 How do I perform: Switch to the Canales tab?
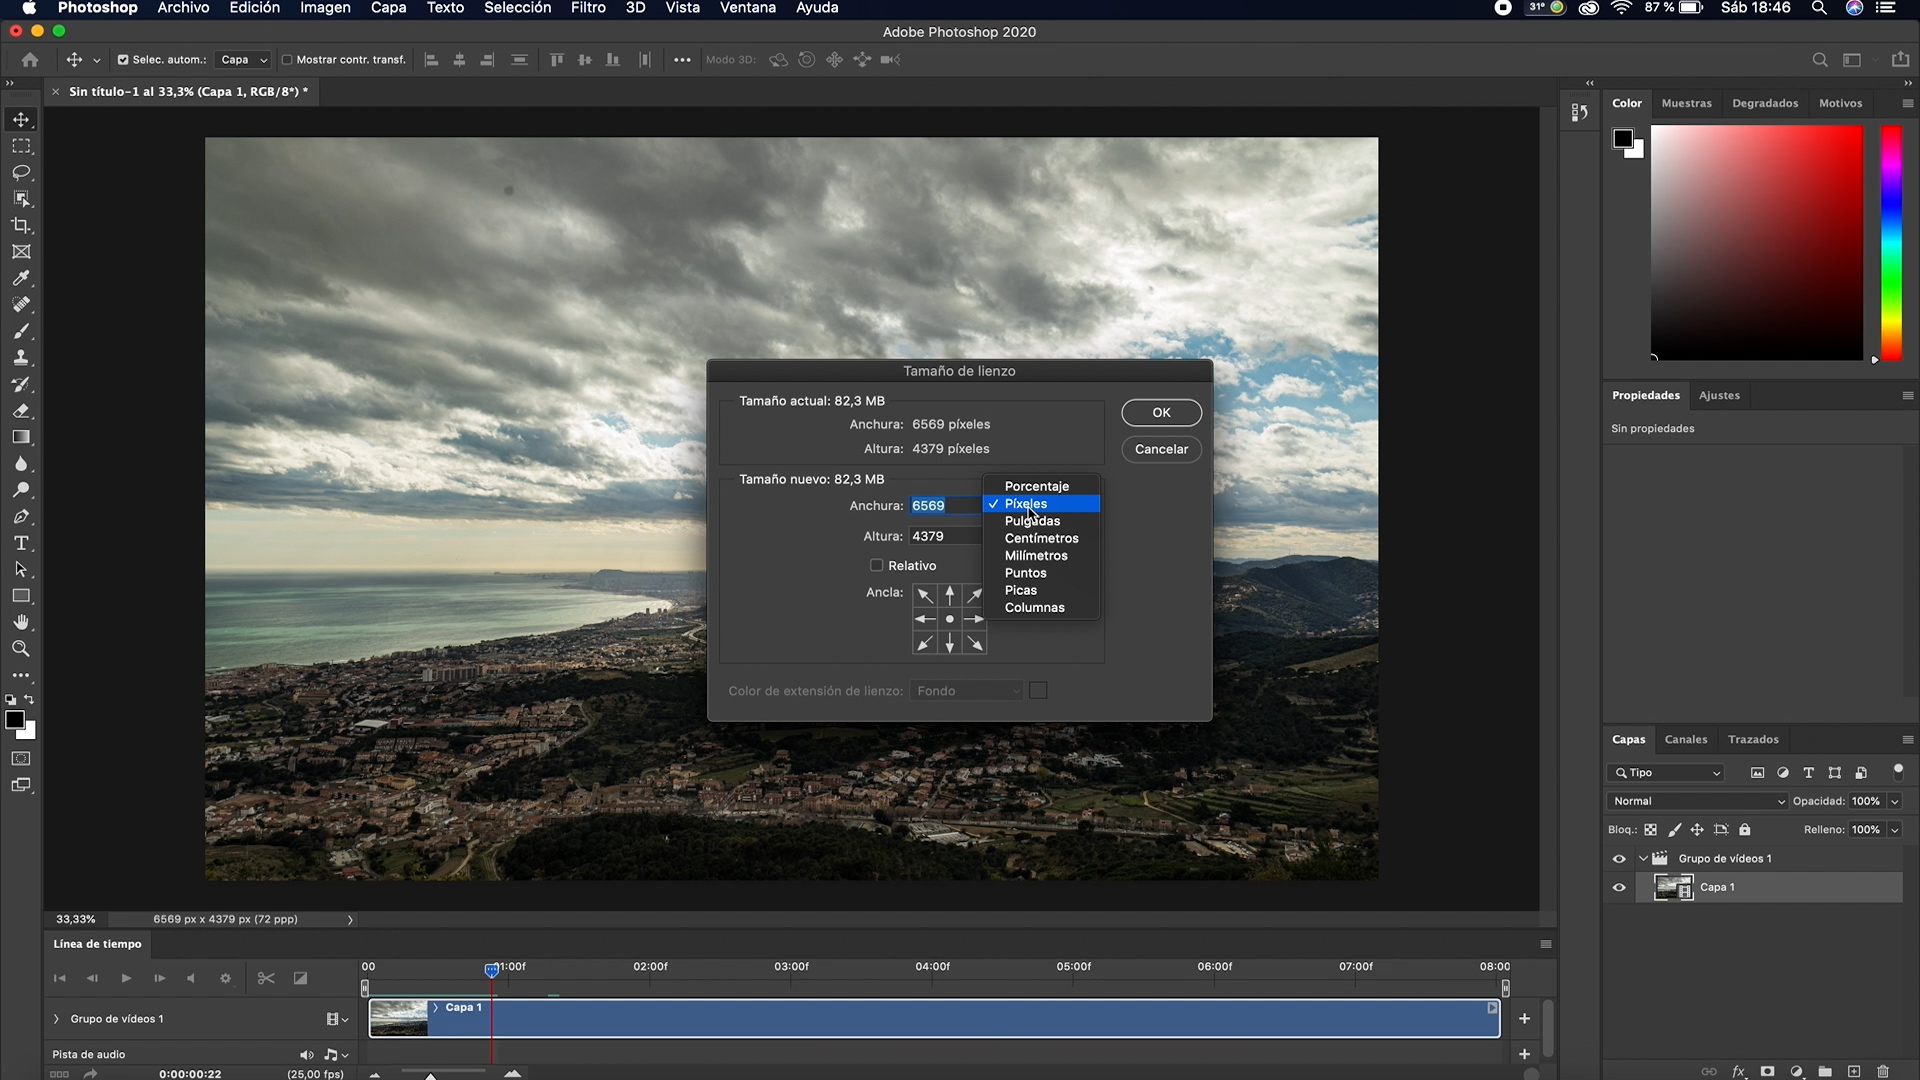pyautogui.click(x=1686, y=739)
